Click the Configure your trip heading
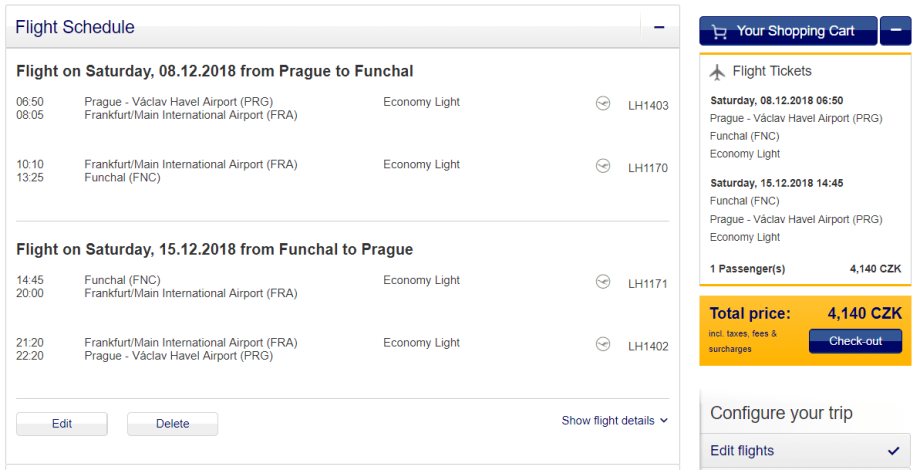This screenshot has width=920, height=470. [x=781, y=413]
